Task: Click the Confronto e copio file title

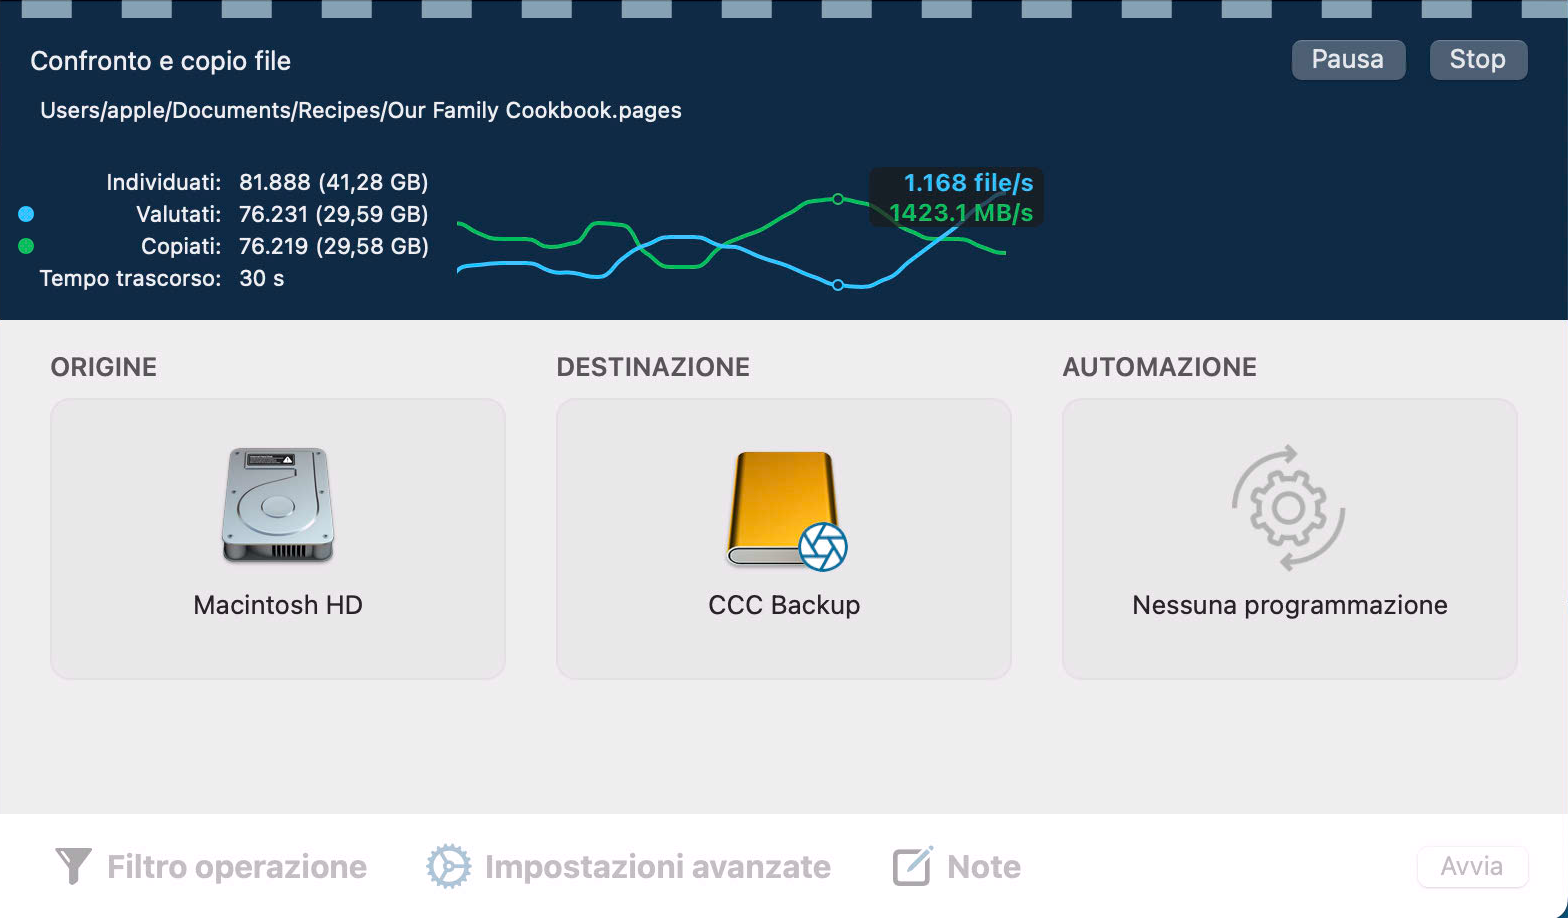Action: 161,61
